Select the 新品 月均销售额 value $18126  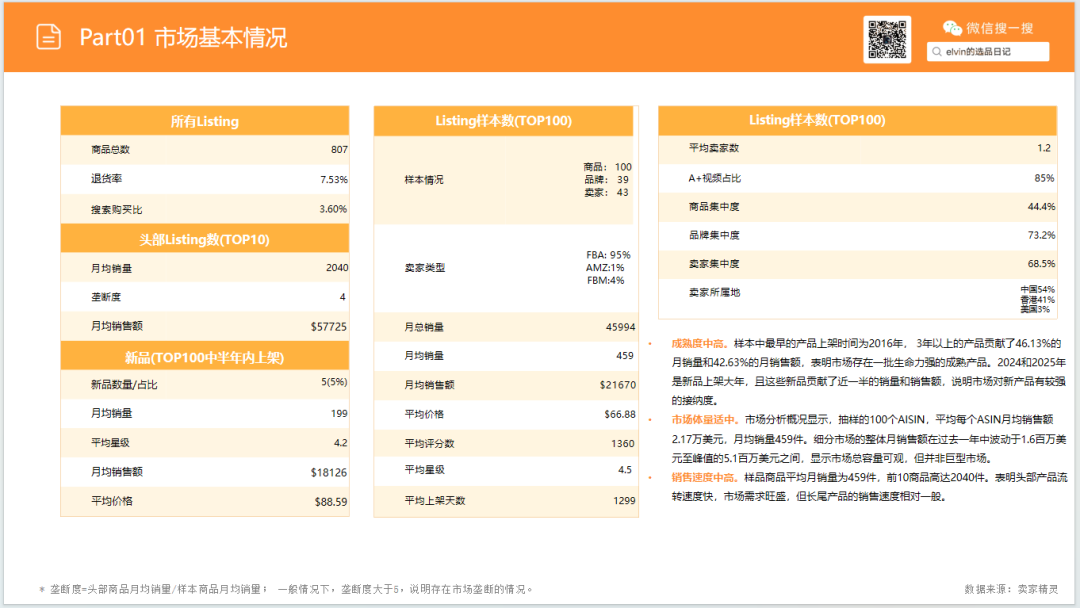(329, 472)
